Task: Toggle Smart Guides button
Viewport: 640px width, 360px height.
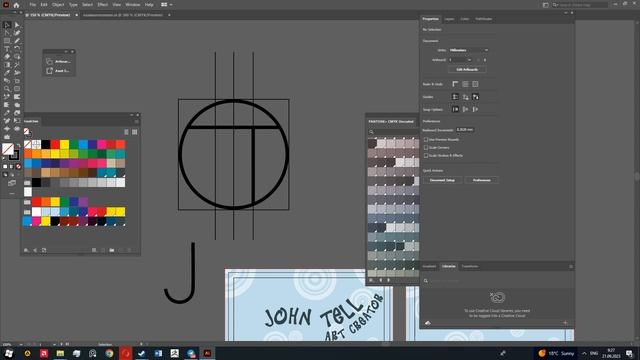Action: click(476, 97)
